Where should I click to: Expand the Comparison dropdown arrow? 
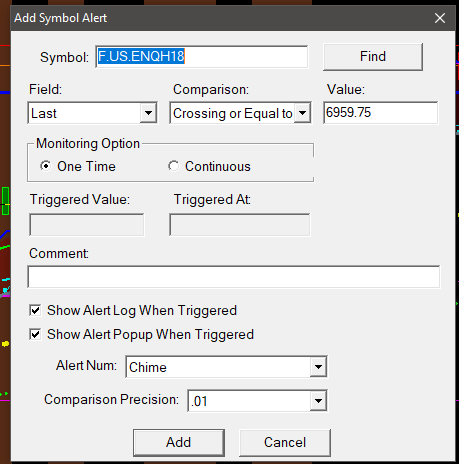(x=302, y=113)
